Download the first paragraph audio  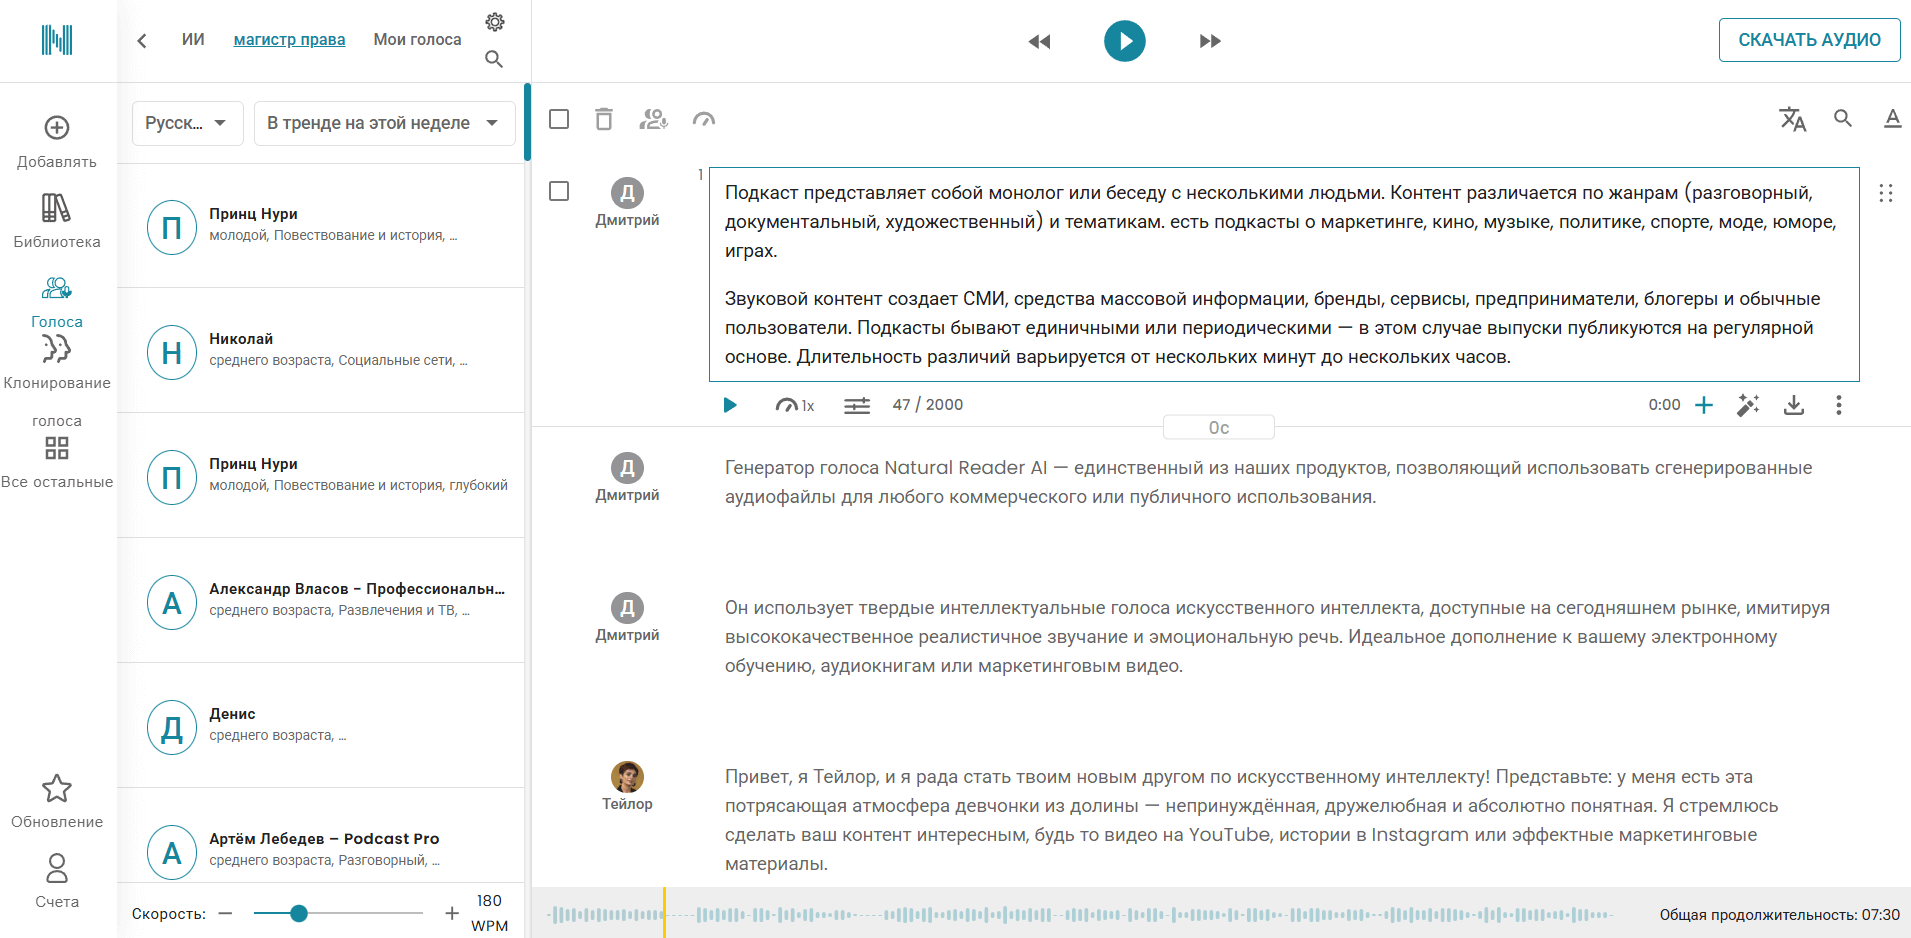(1793, 405)
